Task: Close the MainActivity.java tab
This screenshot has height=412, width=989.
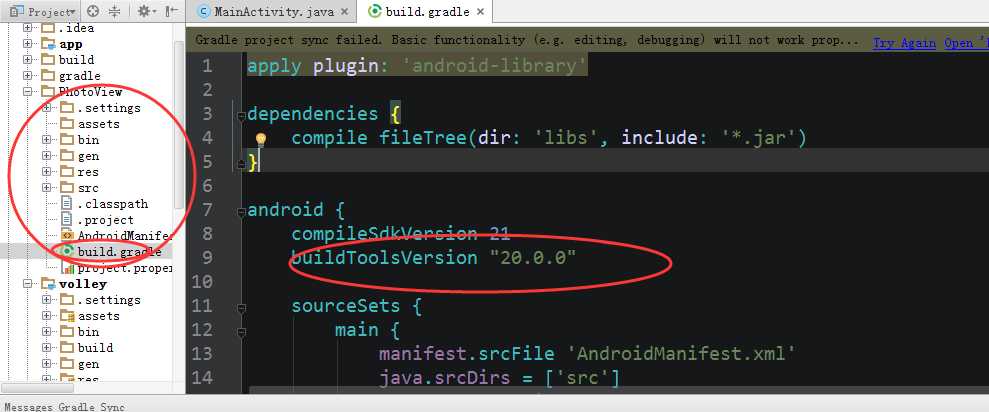Action: (x=344, y=11)
